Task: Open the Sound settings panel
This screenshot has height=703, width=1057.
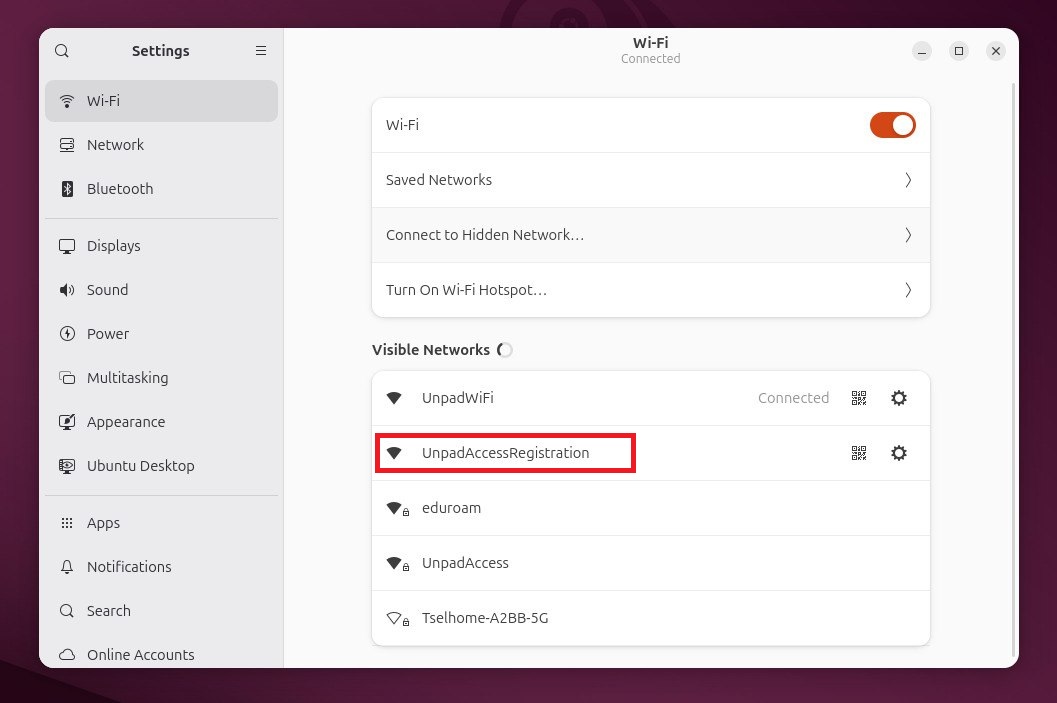Action: pyautogui.click(x=161, y=290)
